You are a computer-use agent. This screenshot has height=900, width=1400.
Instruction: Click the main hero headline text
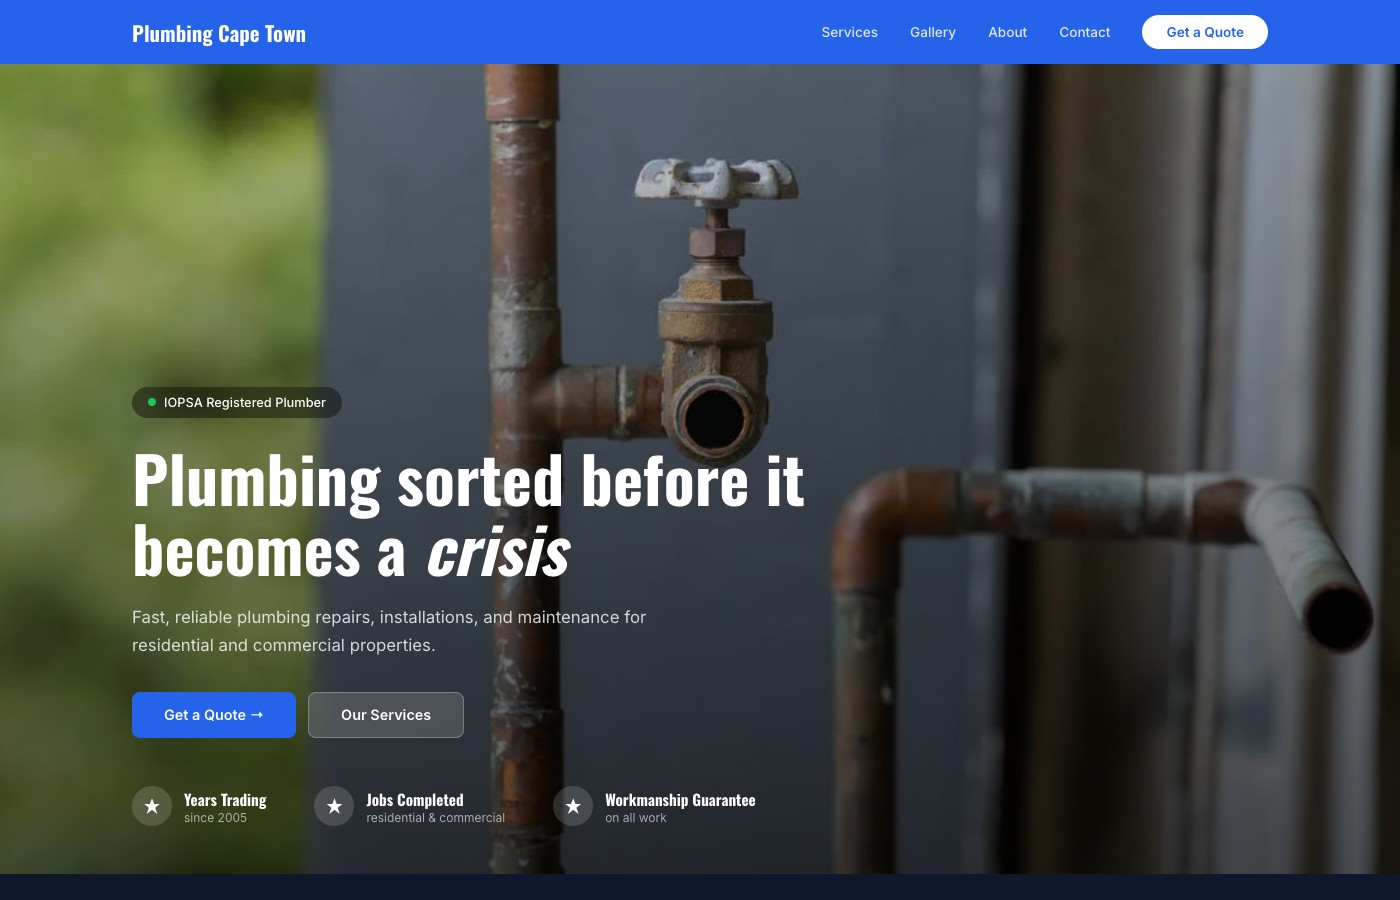(468, 516)
